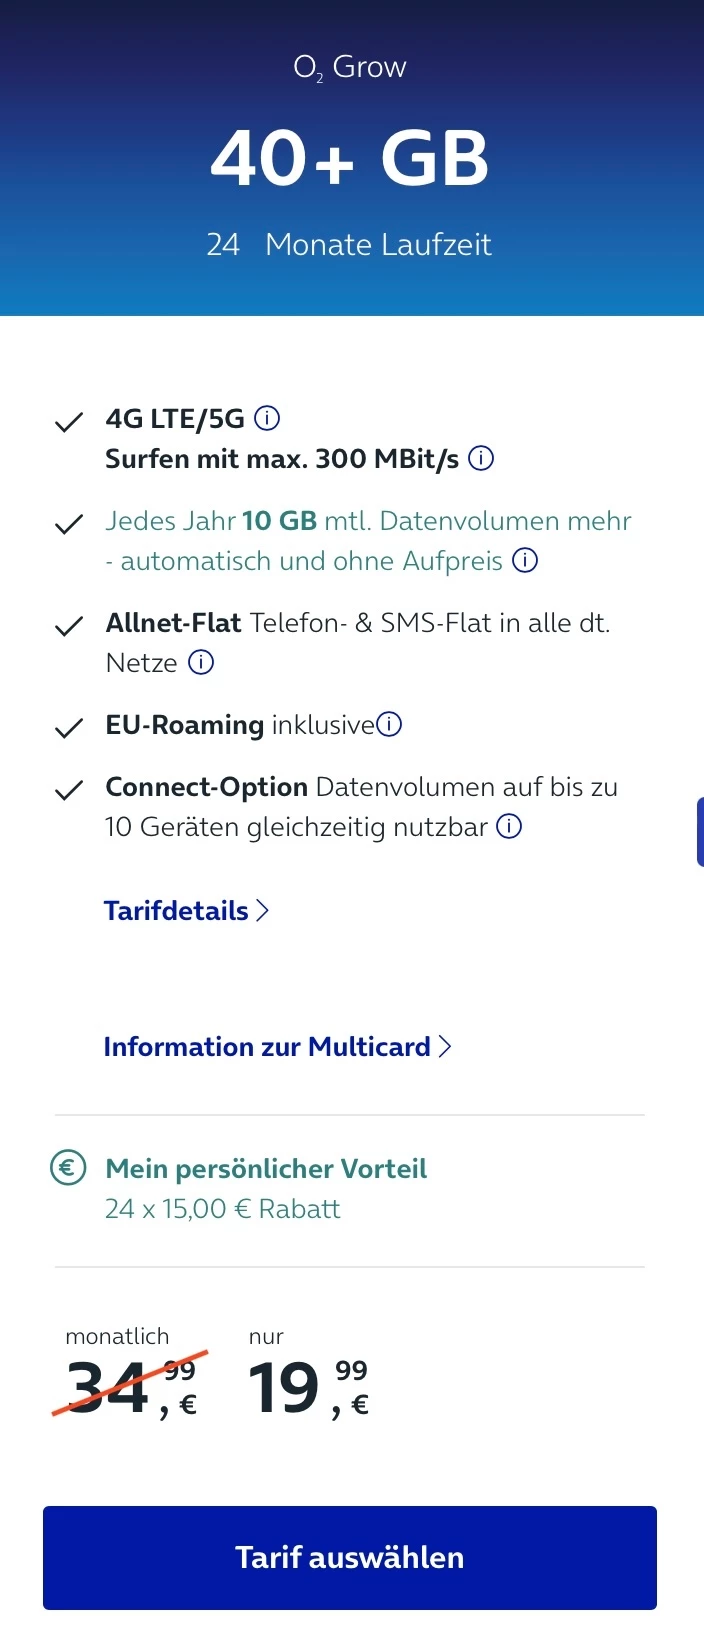
Task: Open Information zur Multicard link
Action: pyautogui.click(x=267, y=1046)
